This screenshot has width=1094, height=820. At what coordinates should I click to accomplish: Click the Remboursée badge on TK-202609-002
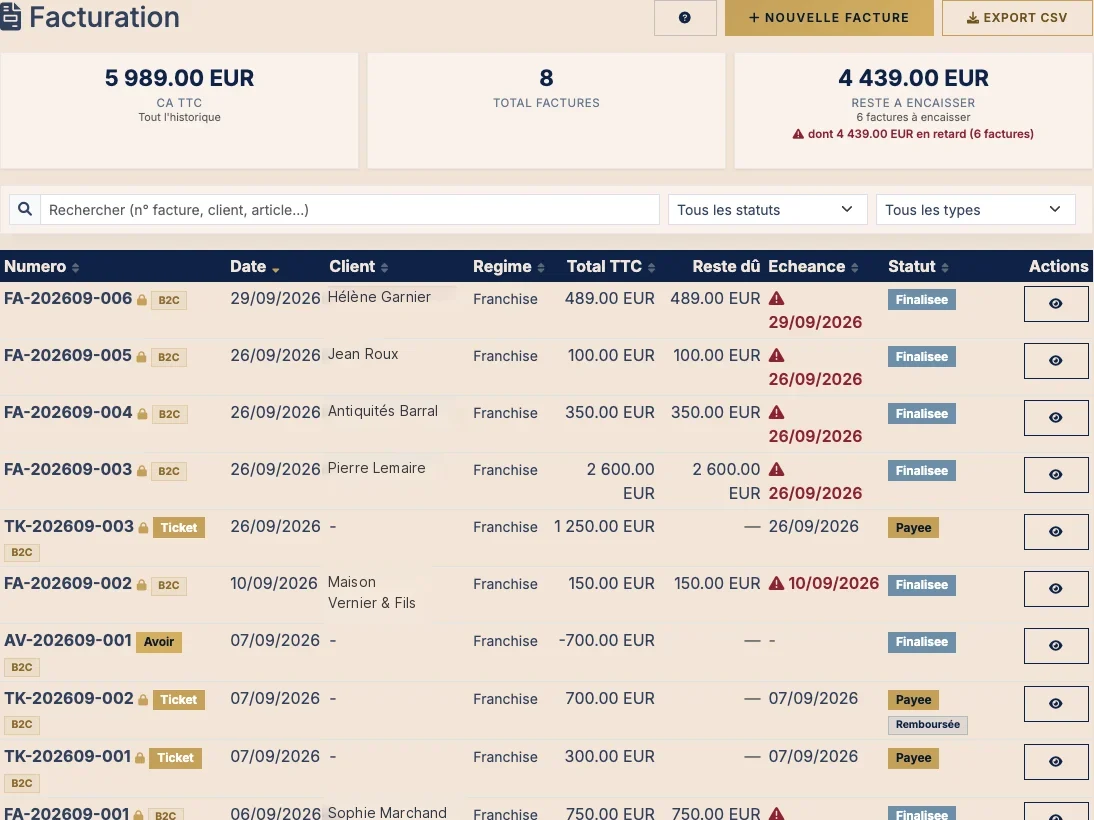pyautogui.click(x=927, y=724)
